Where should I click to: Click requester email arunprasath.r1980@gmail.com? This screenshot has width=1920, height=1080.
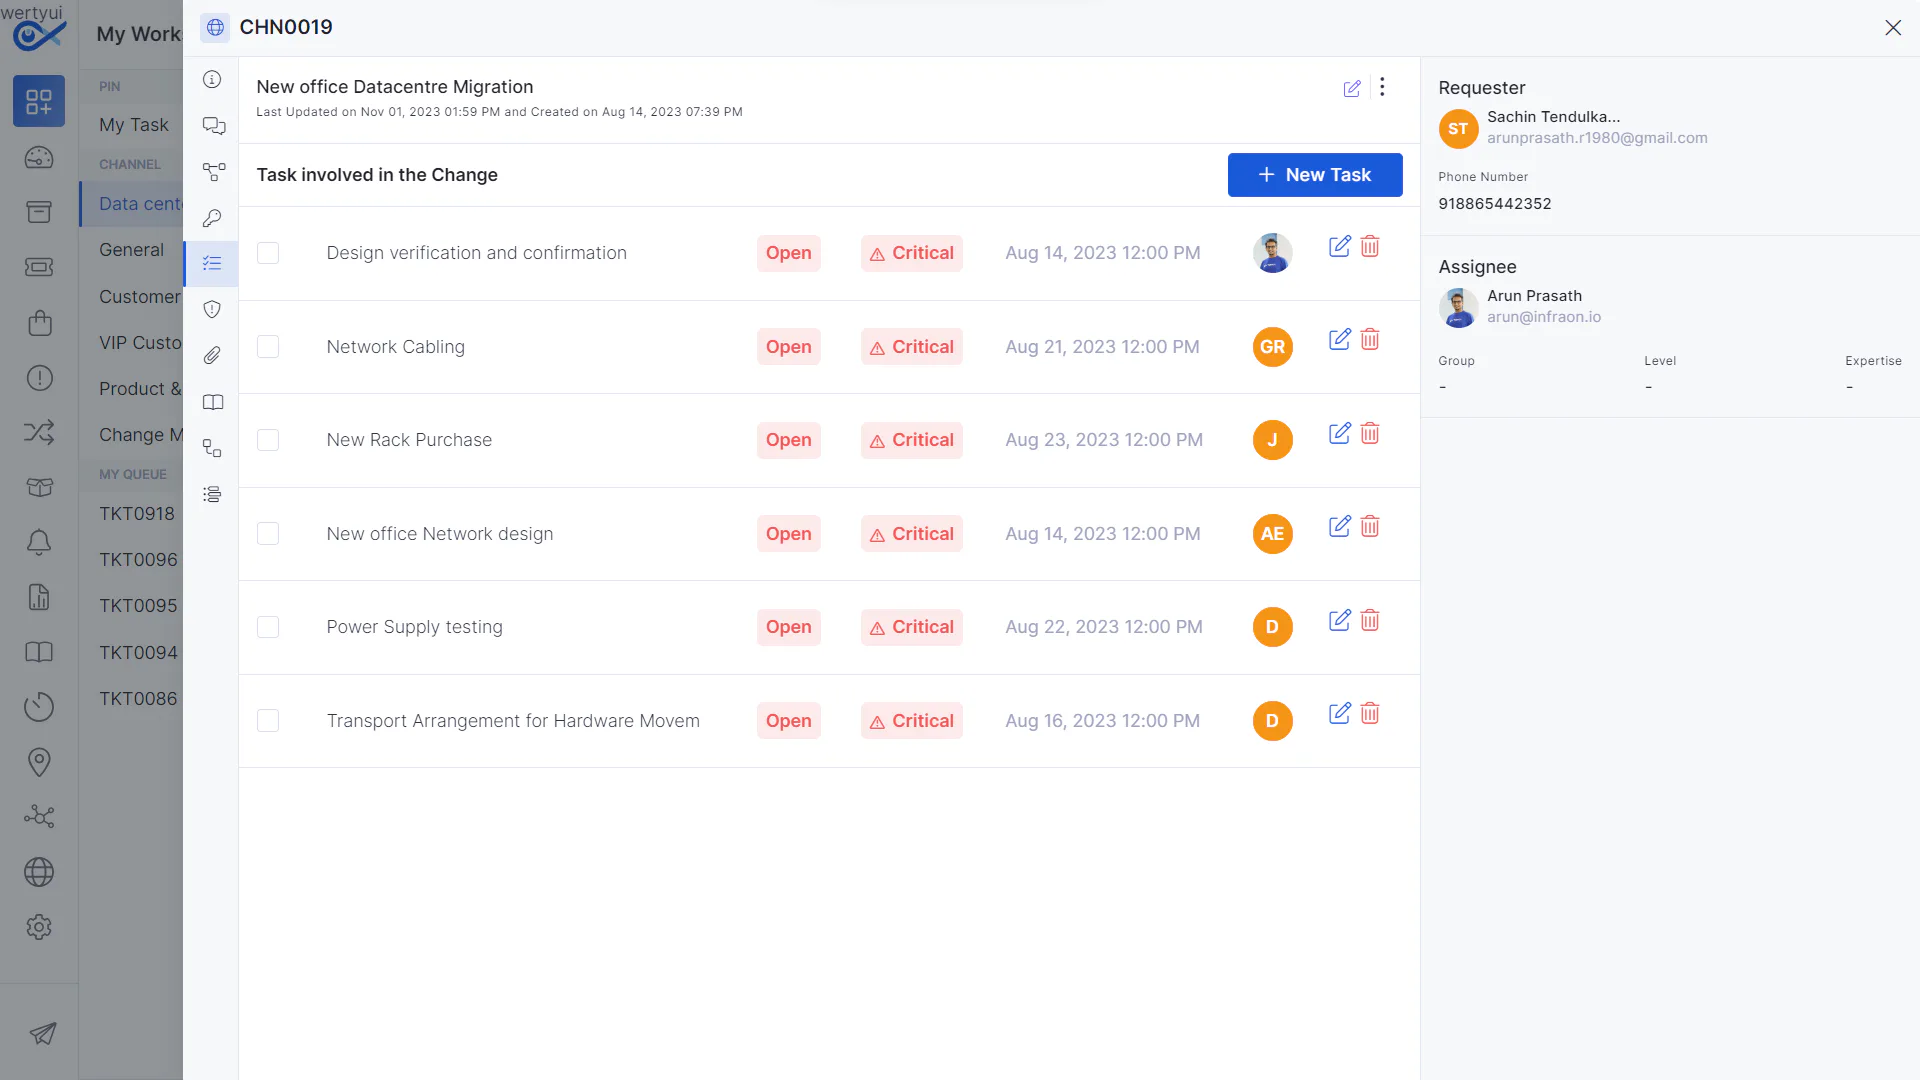pyautogui.click(x=1597, y=138)
